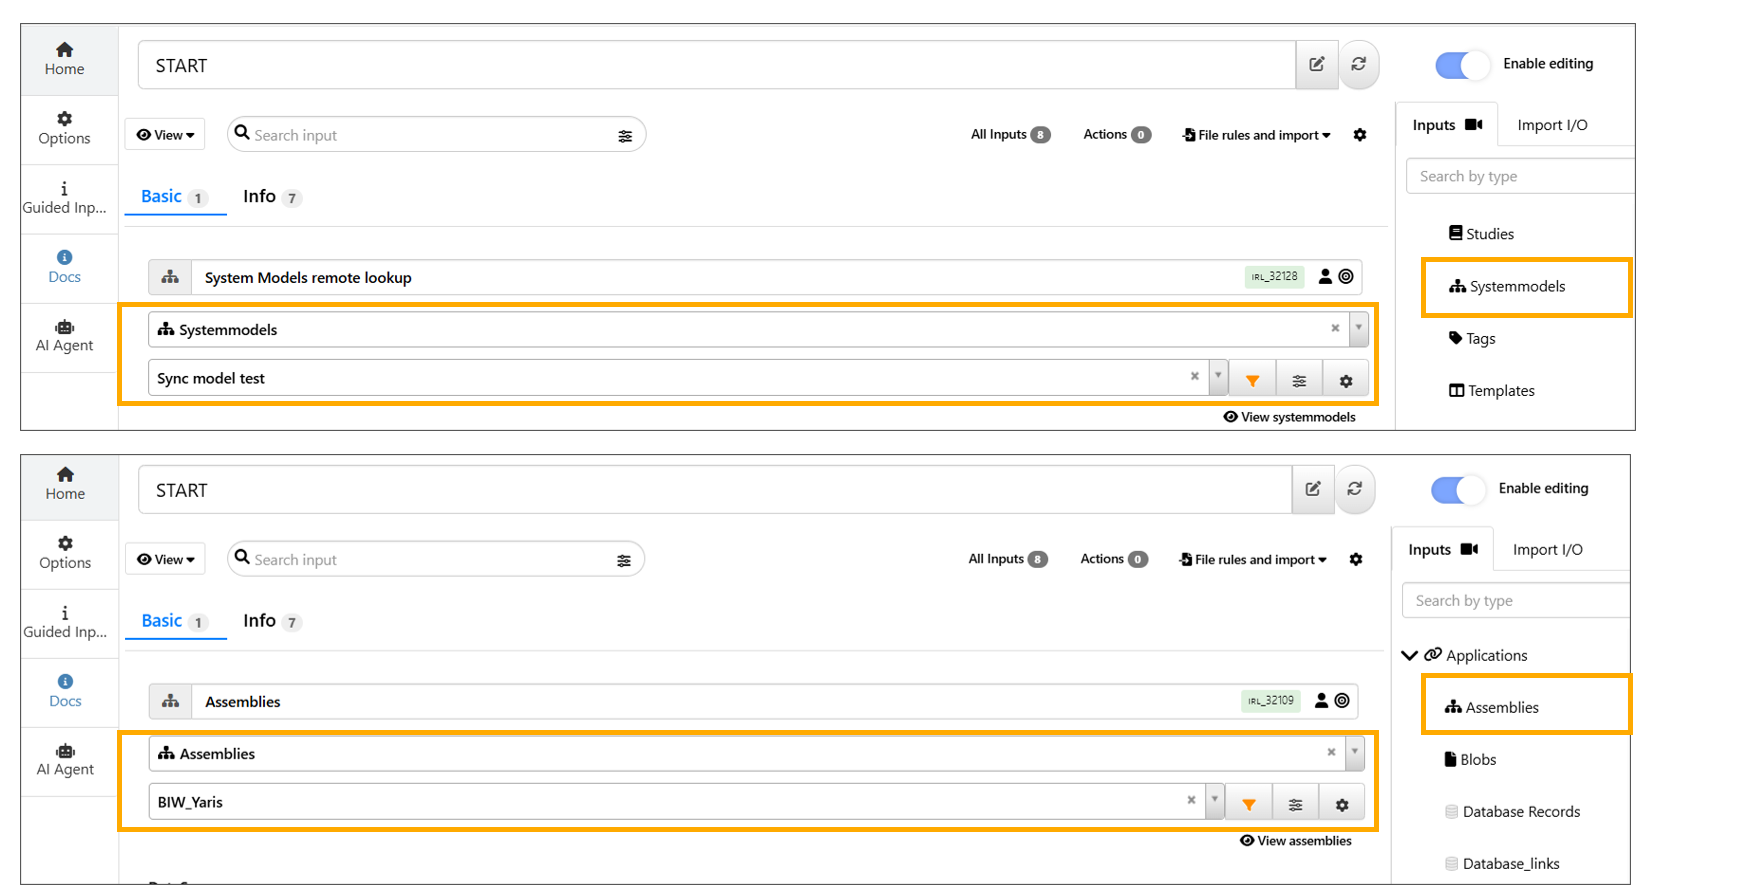Click the View assemblies eye link
The width and height of the screenshot is (1743, 893).
[x=1295, y=841]
